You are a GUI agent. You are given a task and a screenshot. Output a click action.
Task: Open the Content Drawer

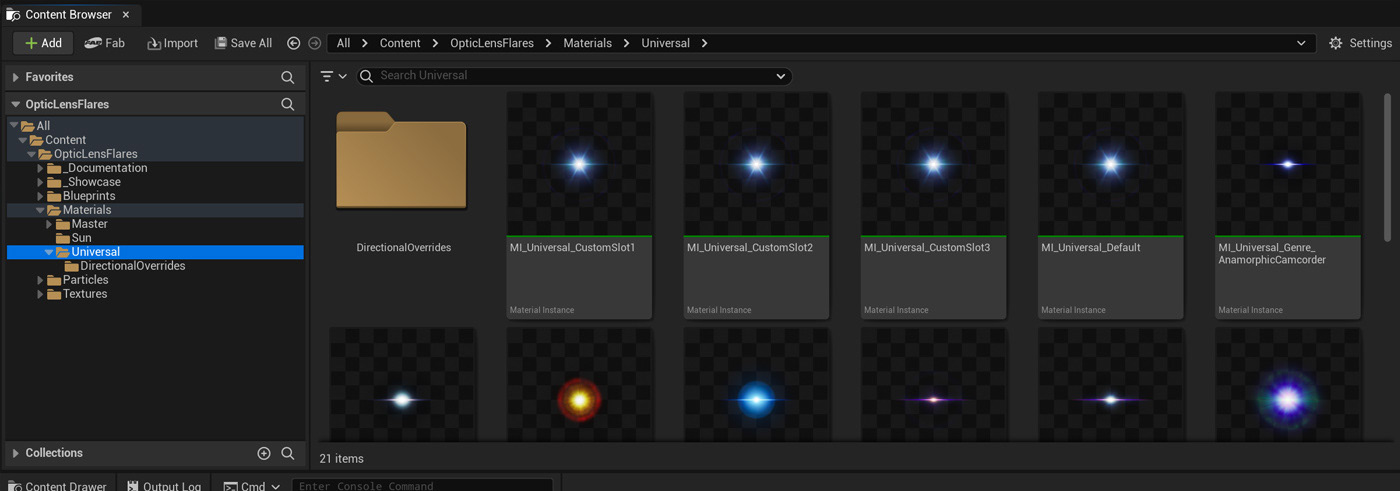point(58,485)
